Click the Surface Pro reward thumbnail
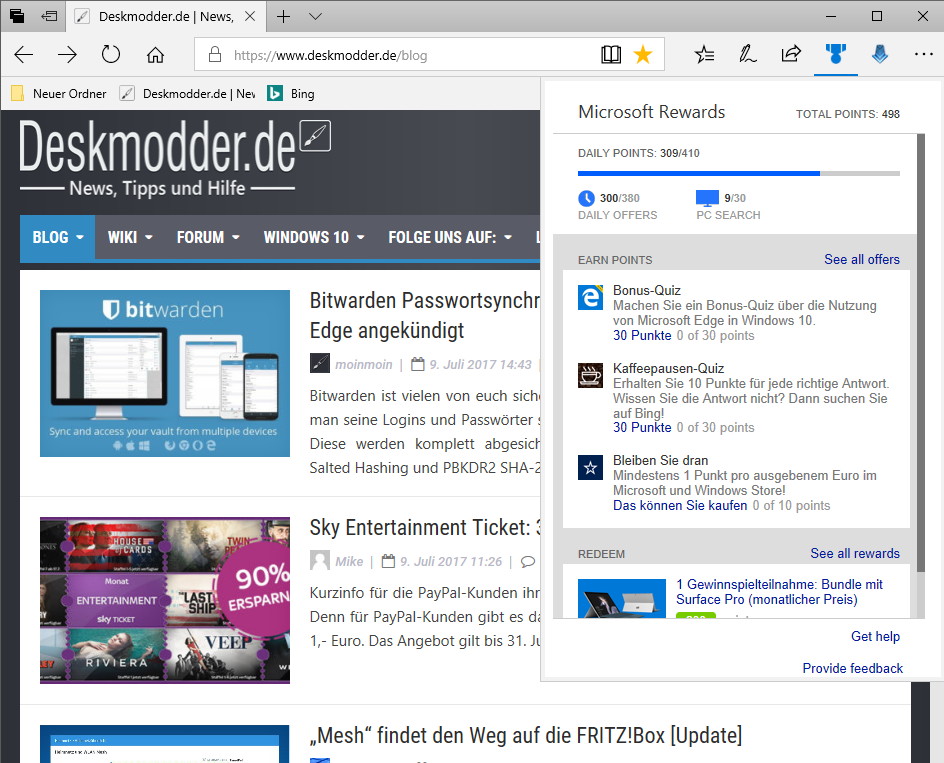The width and height of the screenshot is (944, 763). (621, 599)
